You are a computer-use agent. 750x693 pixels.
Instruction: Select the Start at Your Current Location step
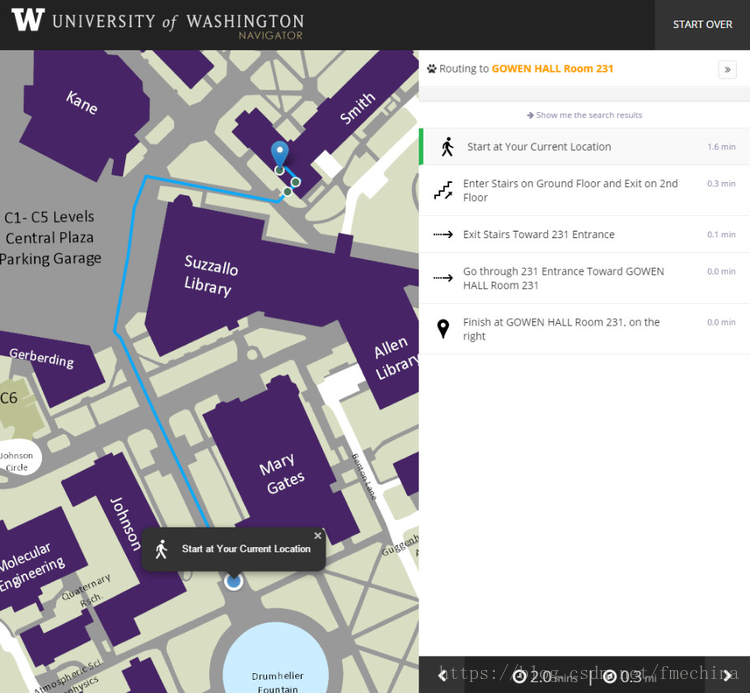[584, 147]
